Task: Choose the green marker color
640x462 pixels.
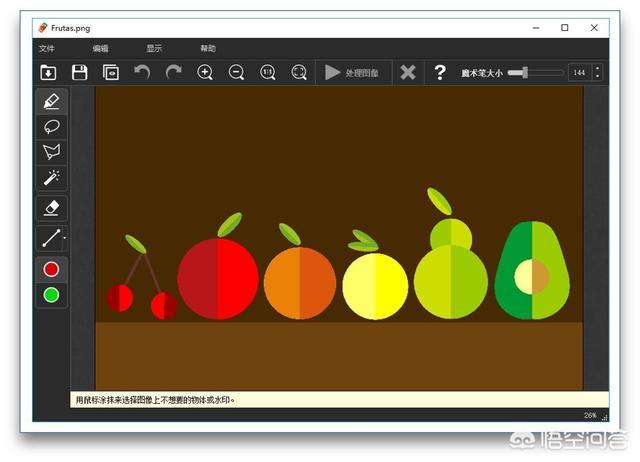Action: pos(51,295)
